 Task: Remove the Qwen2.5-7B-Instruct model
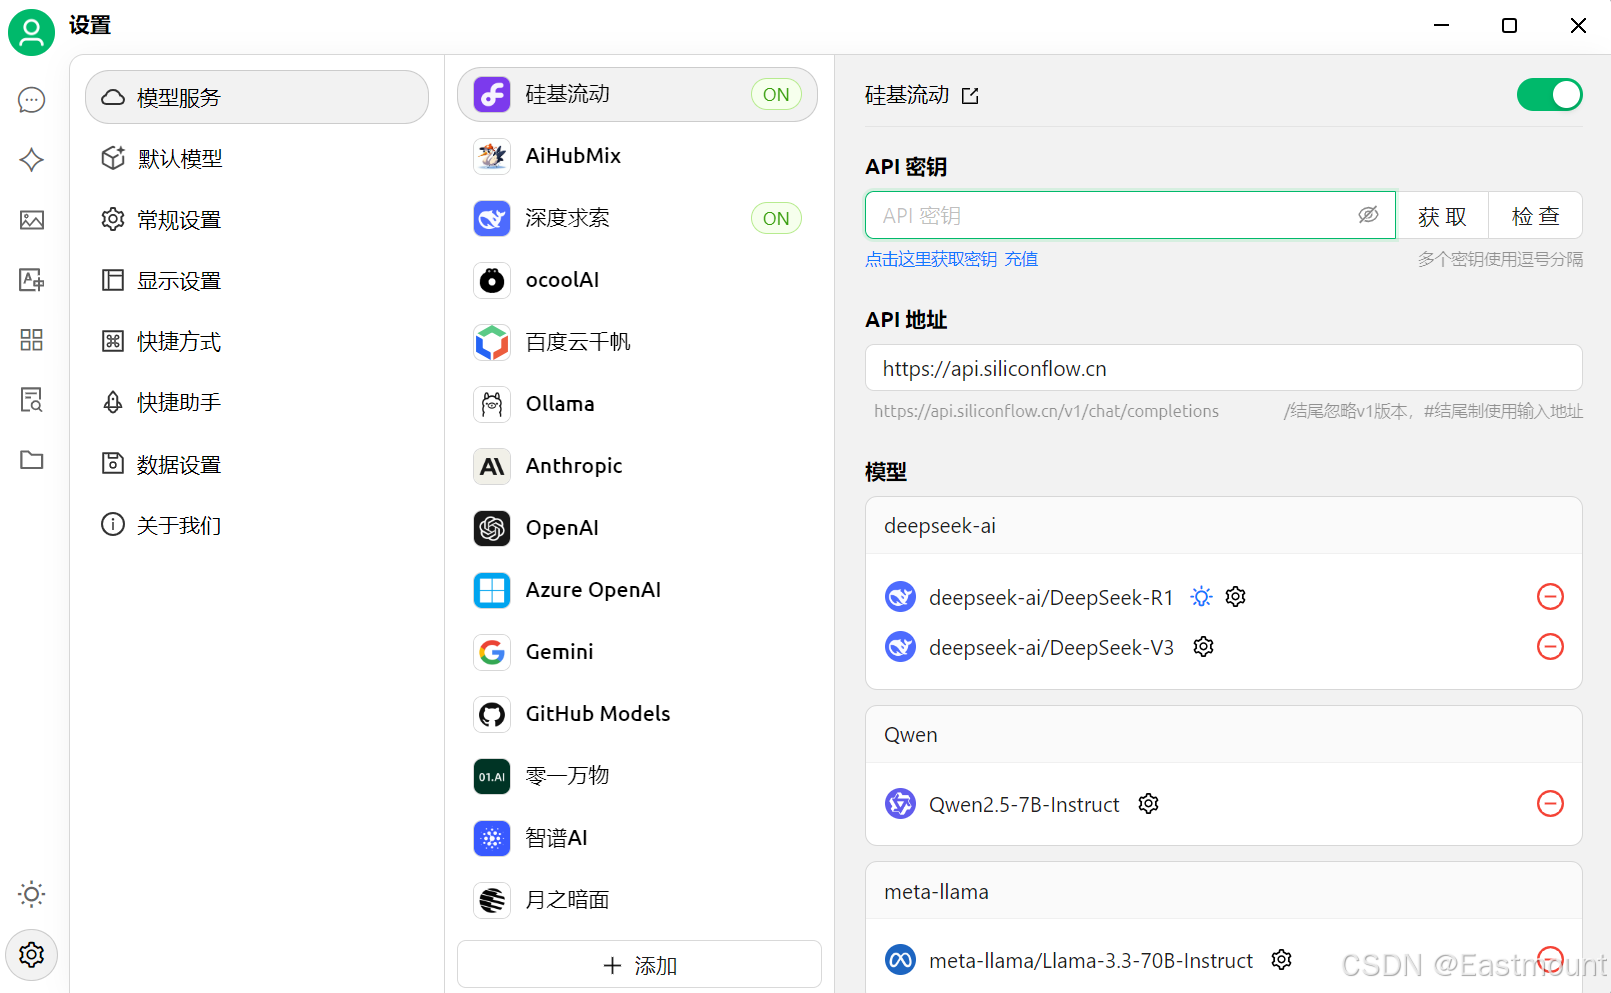pos(1550,804)
